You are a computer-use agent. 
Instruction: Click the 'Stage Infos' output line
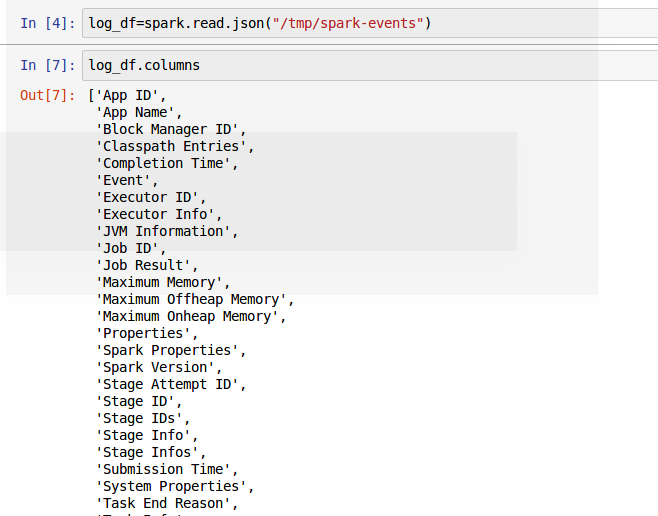point(151,452)
